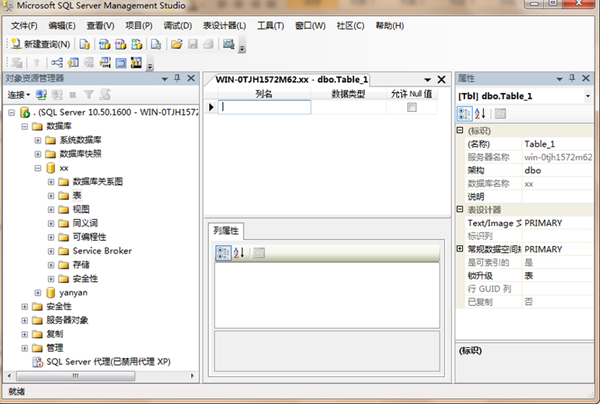Viewport: 600px width, 404px height.
Task: Click the categorized icon in 列属性 pane
Action: tap(224, 253)
